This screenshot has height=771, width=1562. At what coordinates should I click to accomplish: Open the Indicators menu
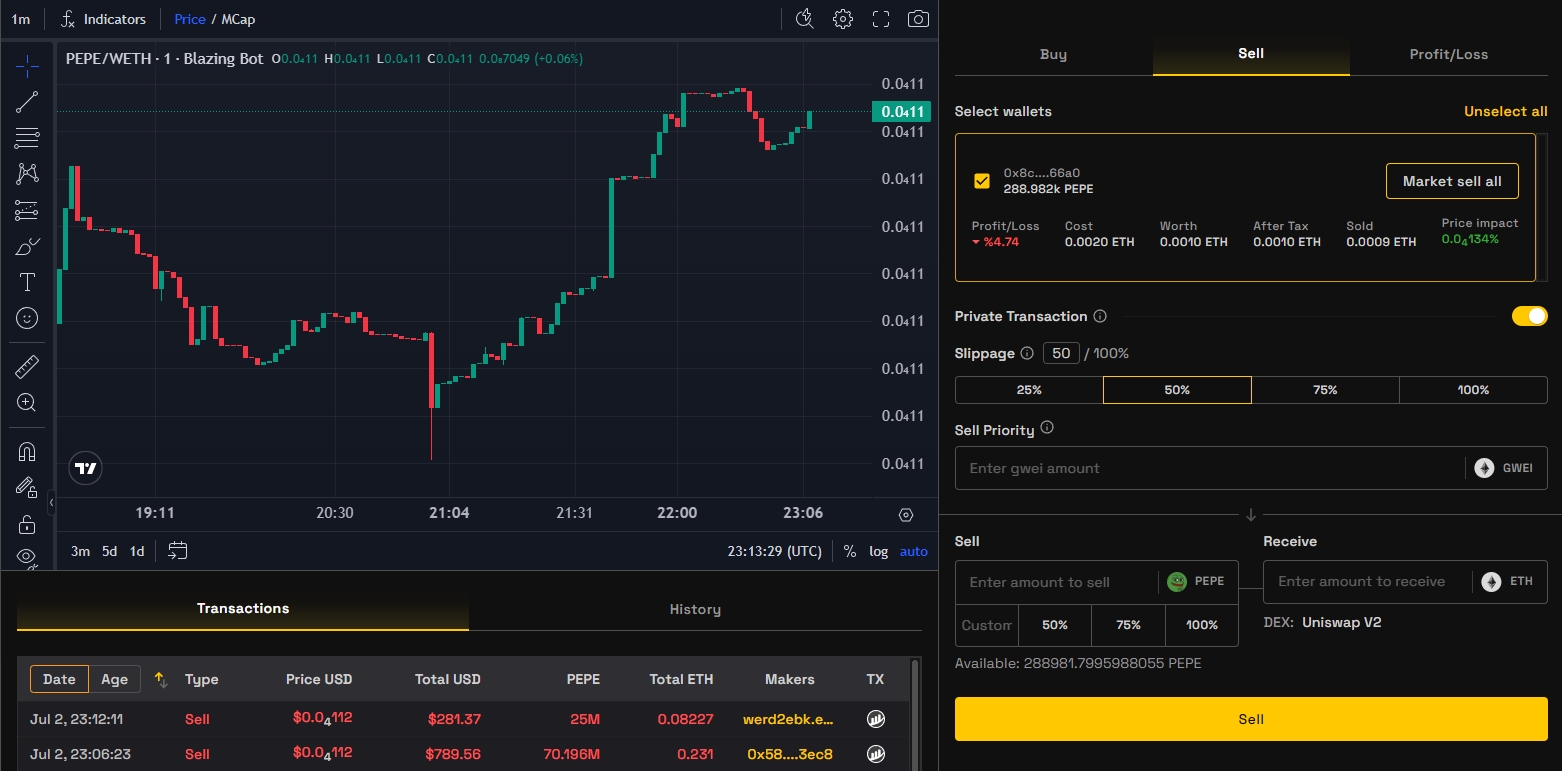(x=103, y=19)
